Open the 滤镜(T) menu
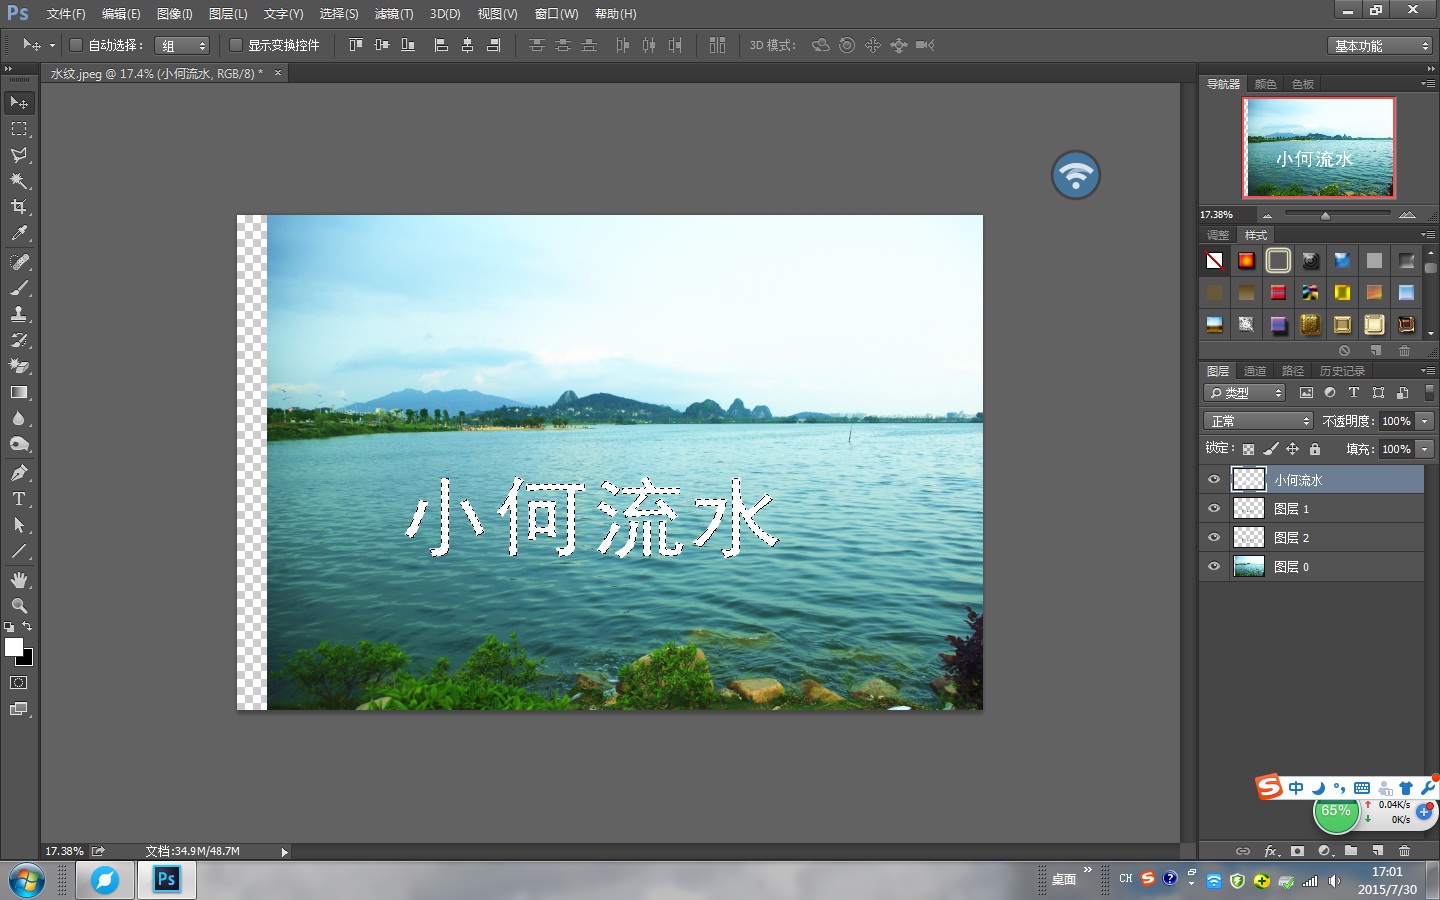This screenshot has height=900, width=1440. (394, 14)
